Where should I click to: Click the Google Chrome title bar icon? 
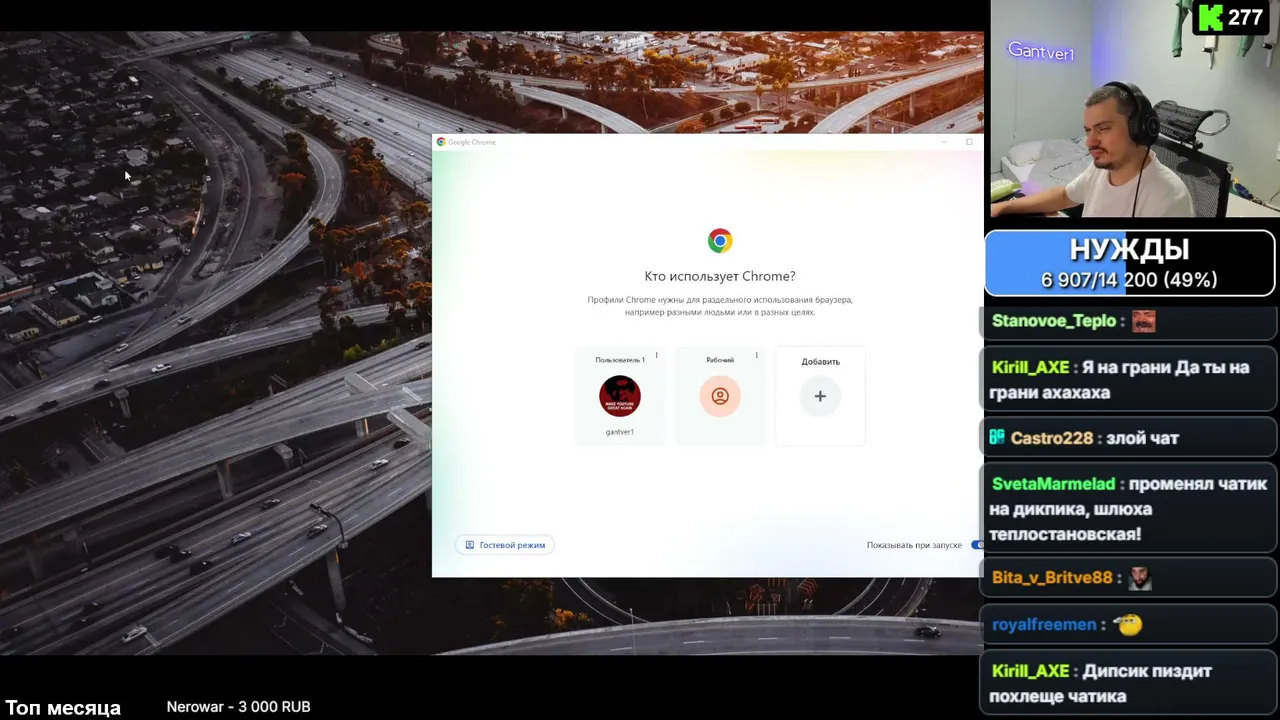point(441,142)
